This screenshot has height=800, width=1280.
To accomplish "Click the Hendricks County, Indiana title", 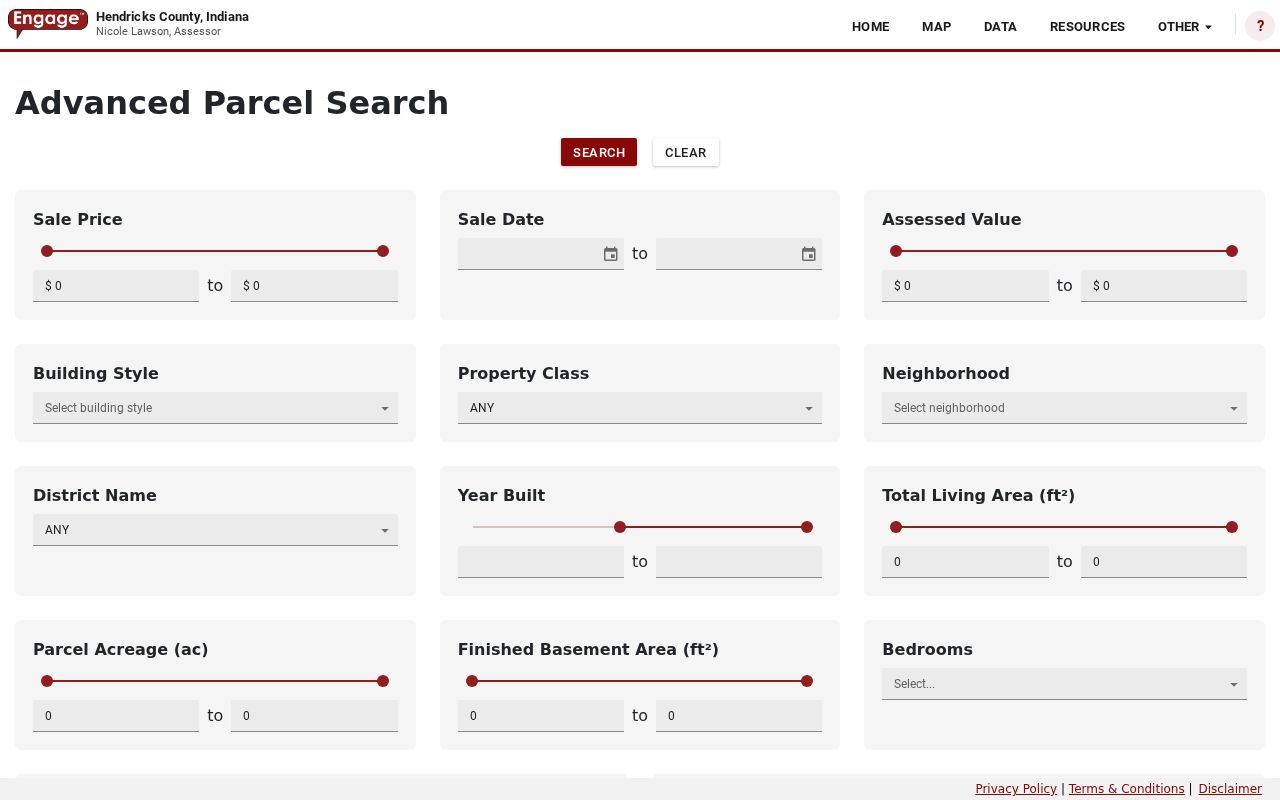I will 172,17.
